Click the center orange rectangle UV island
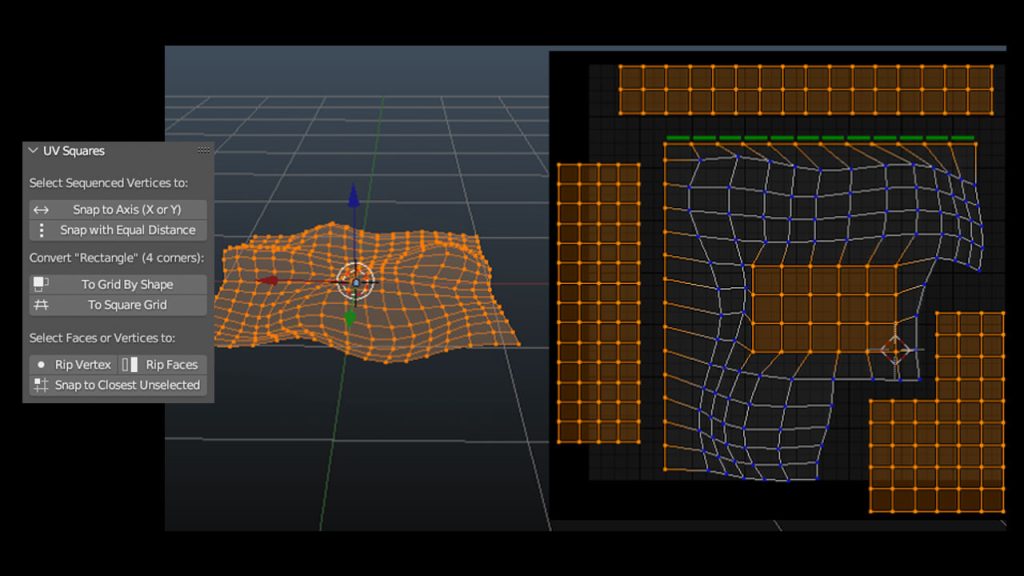1024x576 pixels. click(824, 308)
